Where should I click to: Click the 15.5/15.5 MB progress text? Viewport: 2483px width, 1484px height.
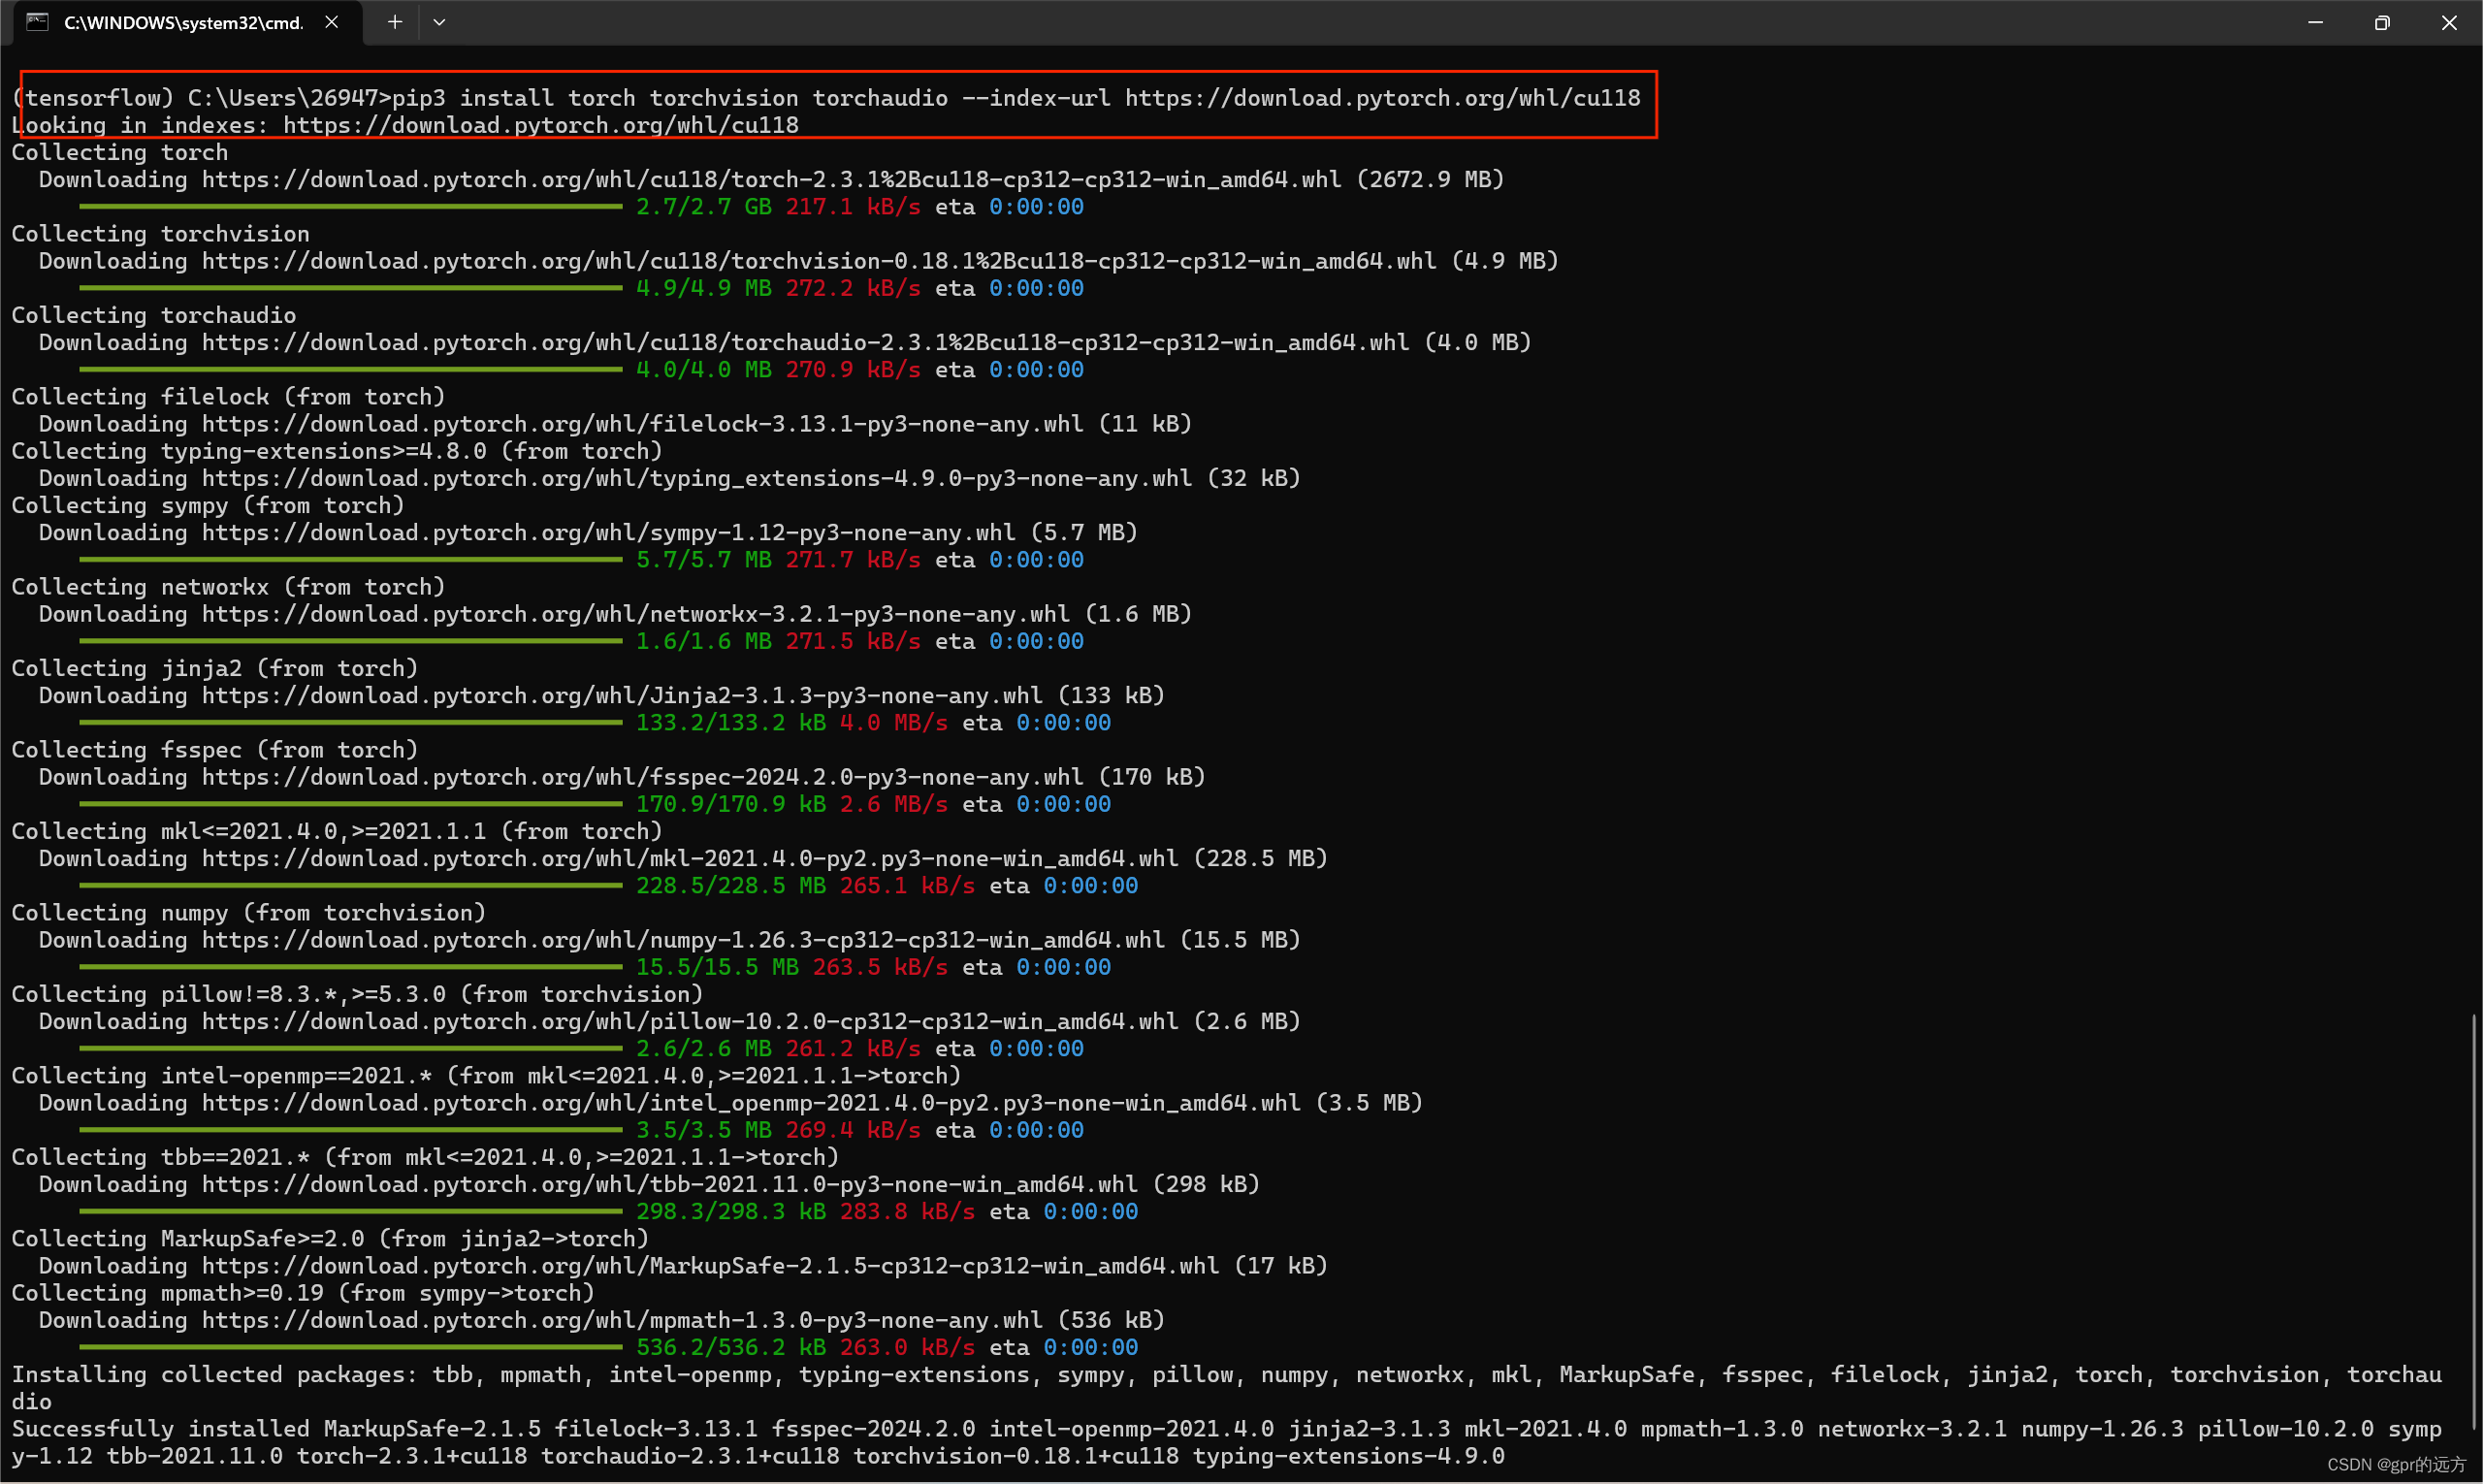(x=717, y=967)
